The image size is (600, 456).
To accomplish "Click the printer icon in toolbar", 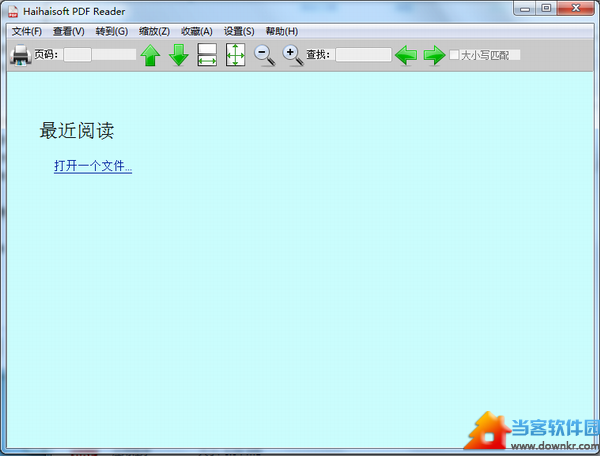I will tap(20, 55).
